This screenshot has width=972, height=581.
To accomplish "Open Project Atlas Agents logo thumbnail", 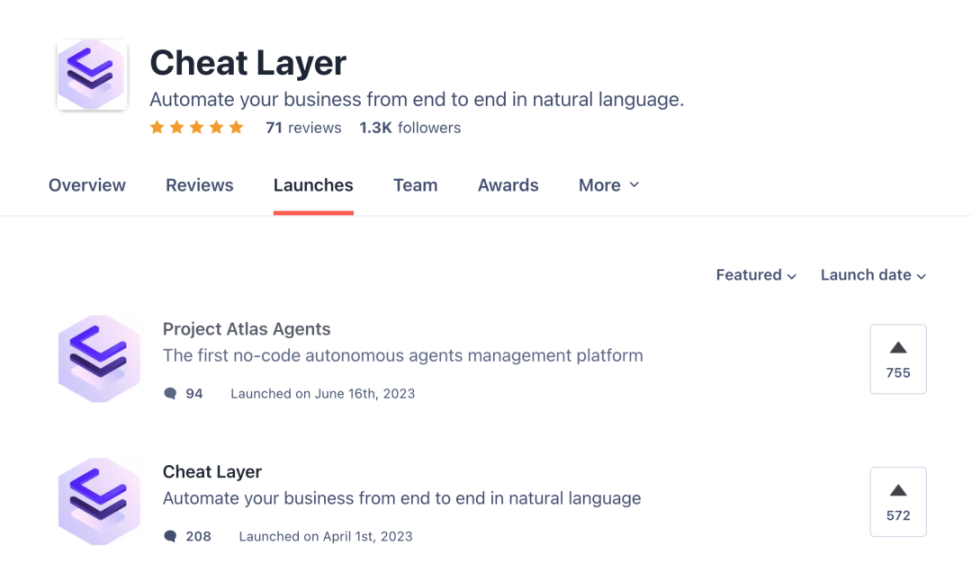I will 99,358.
